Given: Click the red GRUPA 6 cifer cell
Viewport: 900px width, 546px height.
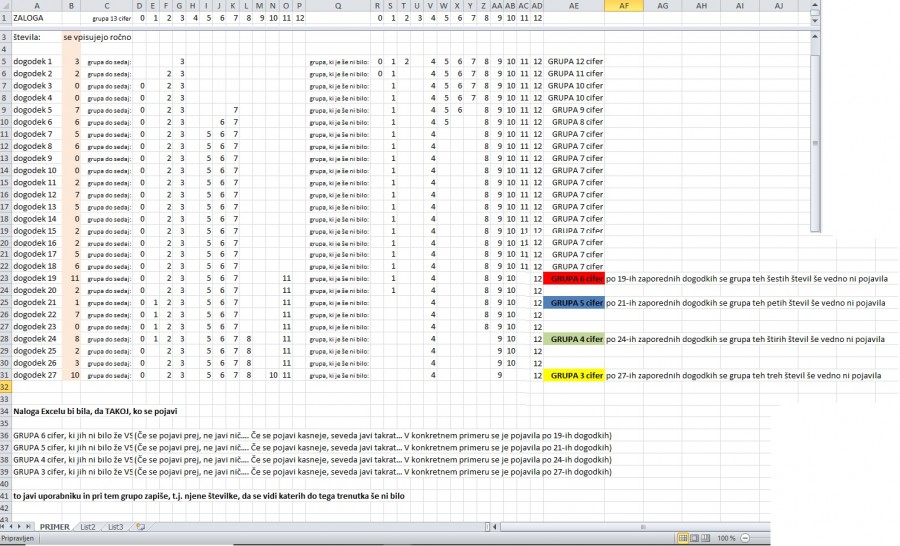Looking at the screenshot, I should tap(574, 277).
